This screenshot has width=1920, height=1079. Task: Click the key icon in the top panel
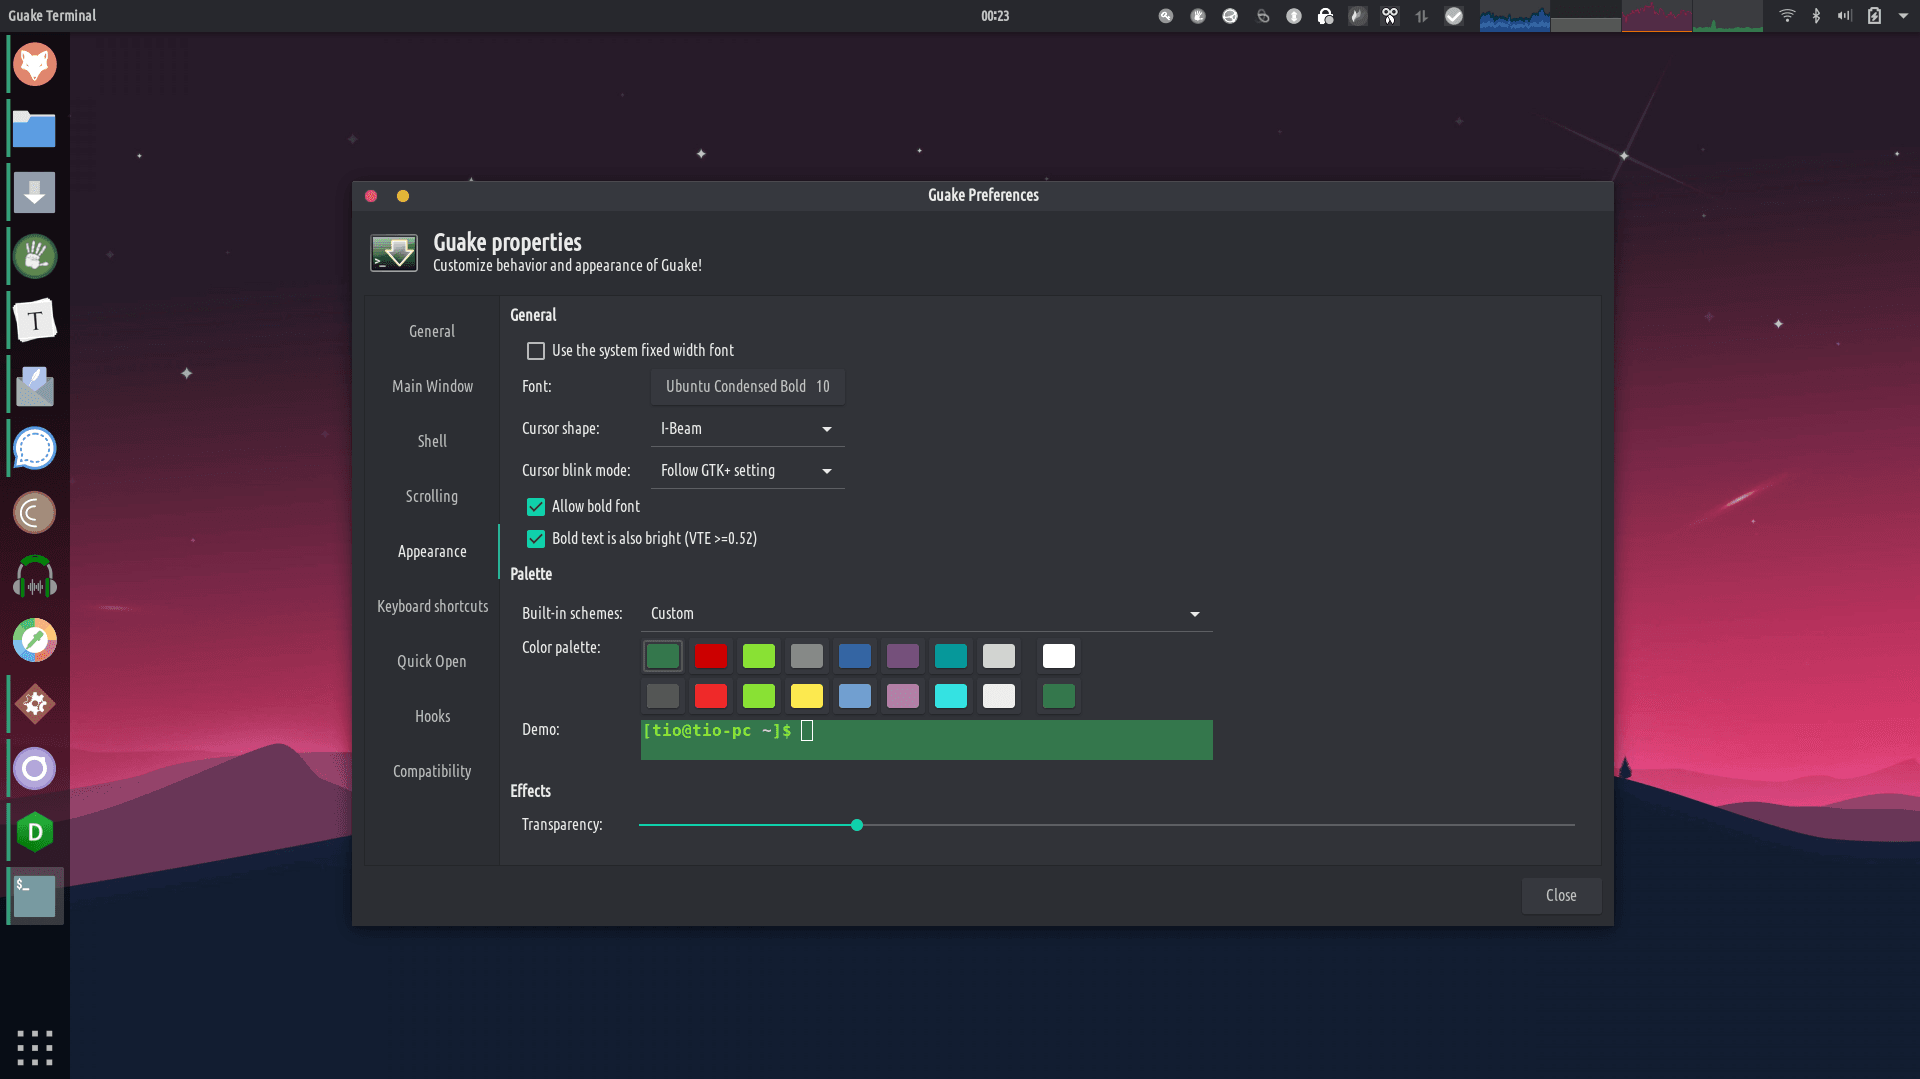[x=1166, y=16]
